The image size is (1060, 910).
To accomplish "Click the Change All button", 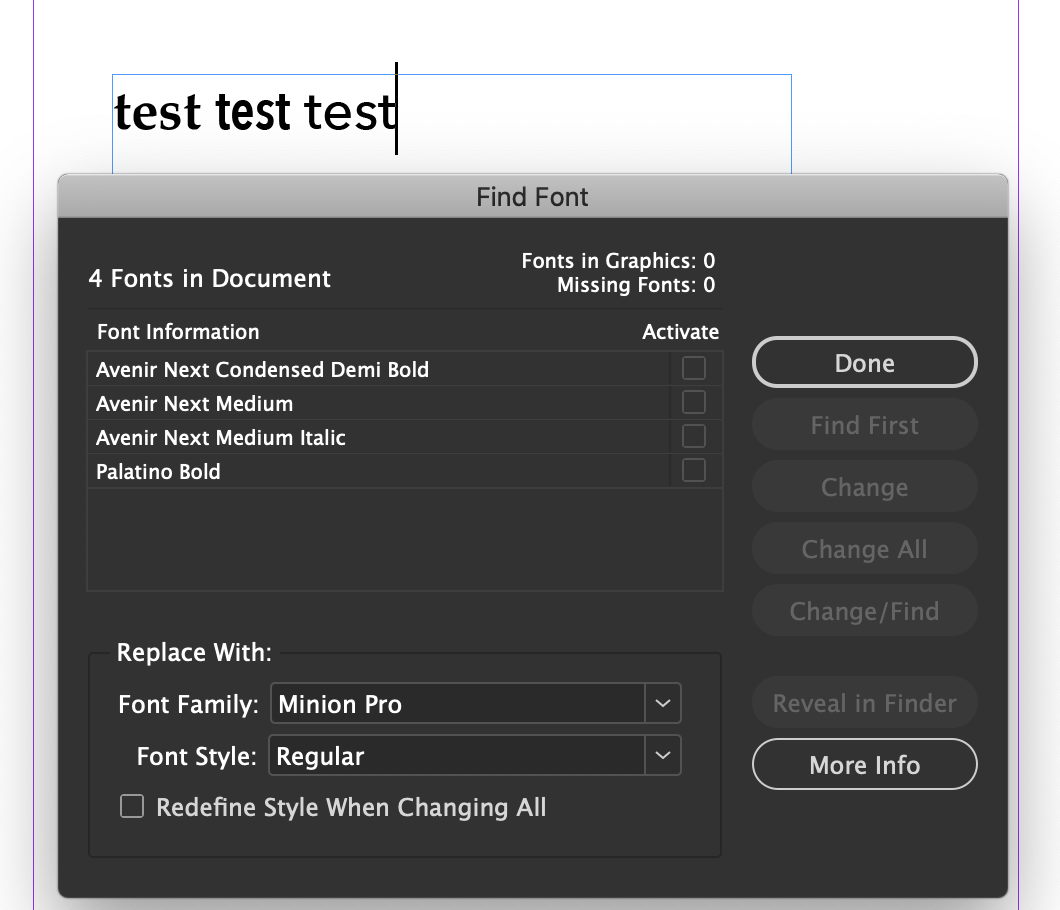I will 864,548.
